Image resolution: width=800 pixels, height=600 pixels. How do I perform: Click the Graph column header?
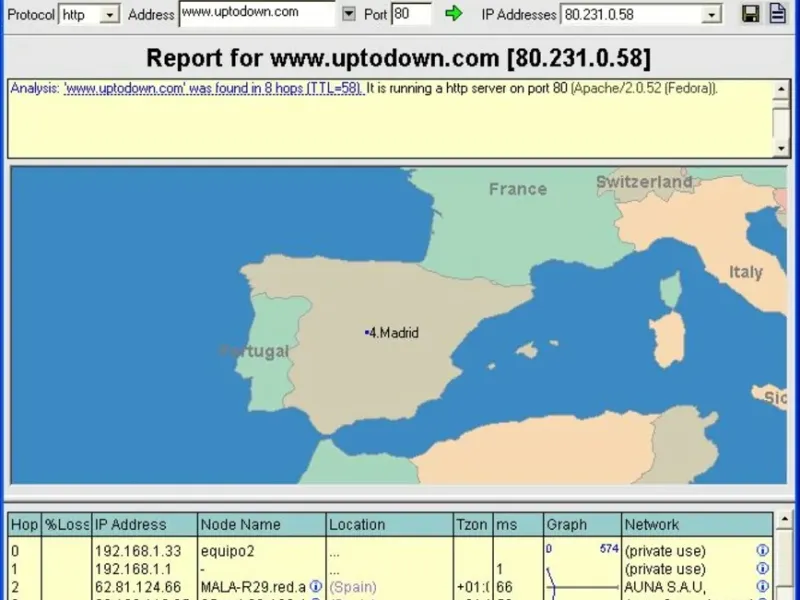click(x=582, y=524)
